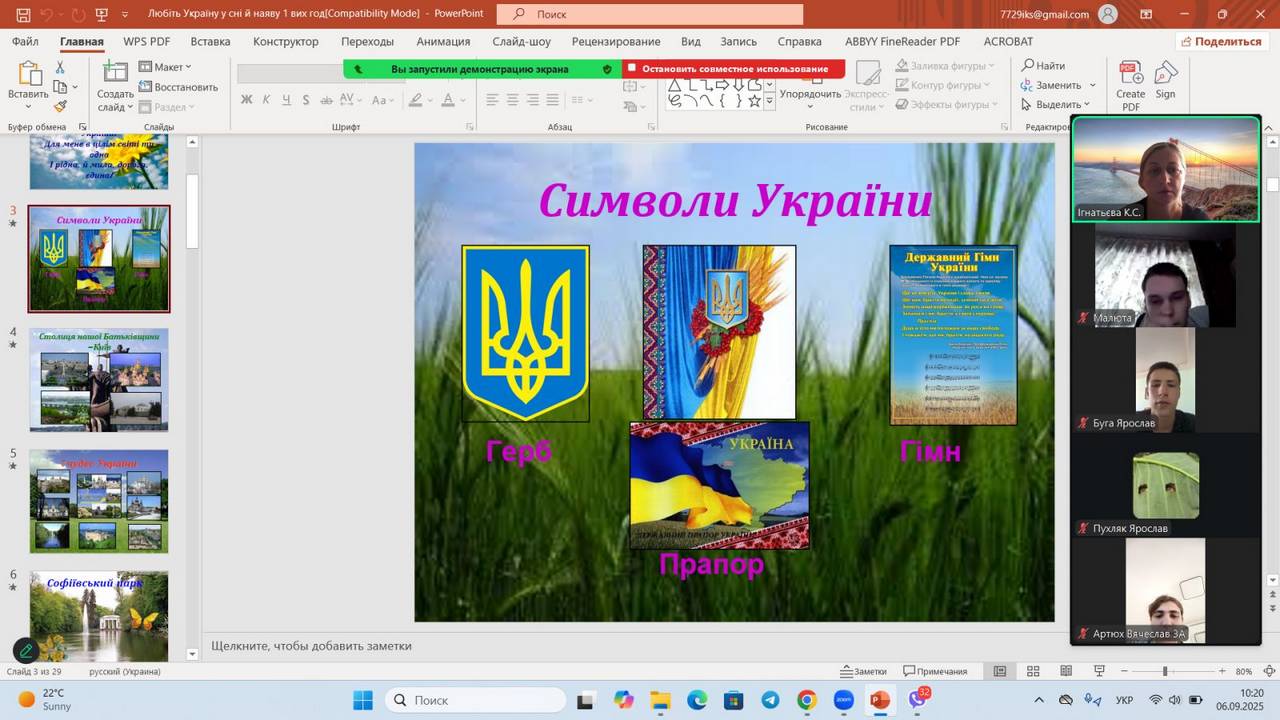
Task: Open Telegram from the taskbar
Action: coord(770,700)
